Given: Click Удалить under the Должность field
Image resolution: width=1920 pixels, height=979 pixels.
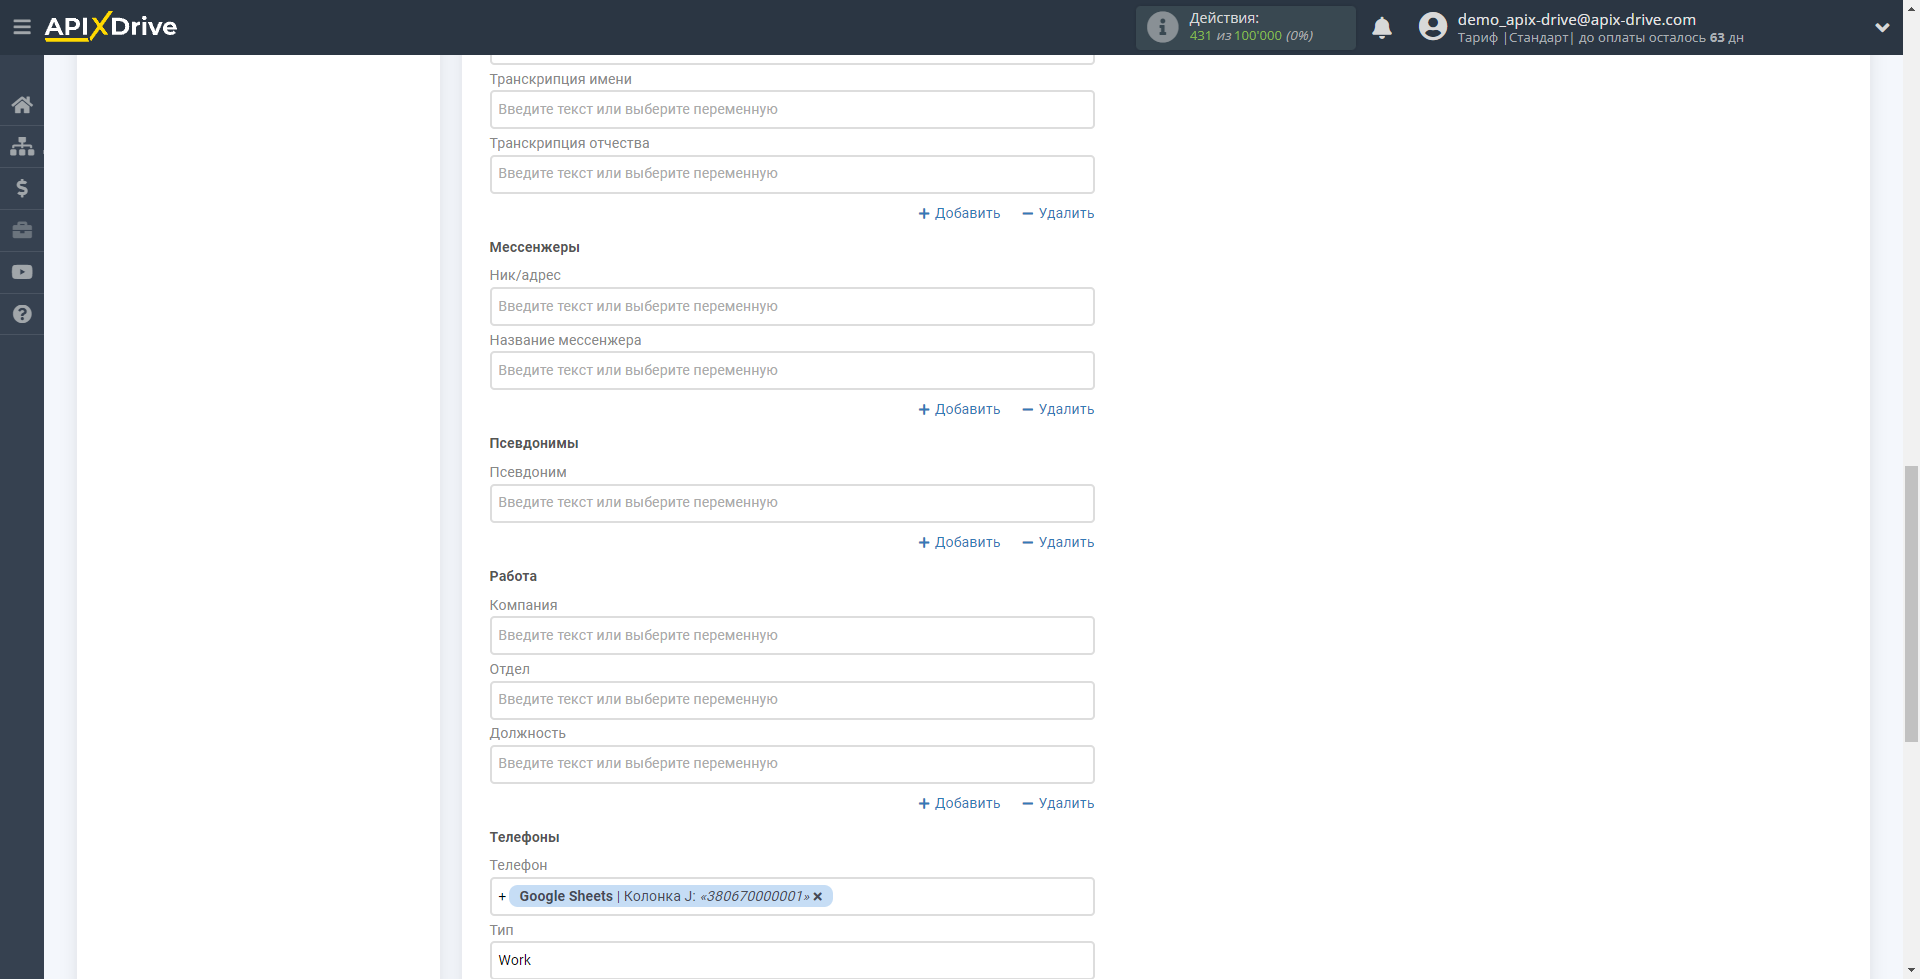Looking at the screenshot, I should (1058, 803).
